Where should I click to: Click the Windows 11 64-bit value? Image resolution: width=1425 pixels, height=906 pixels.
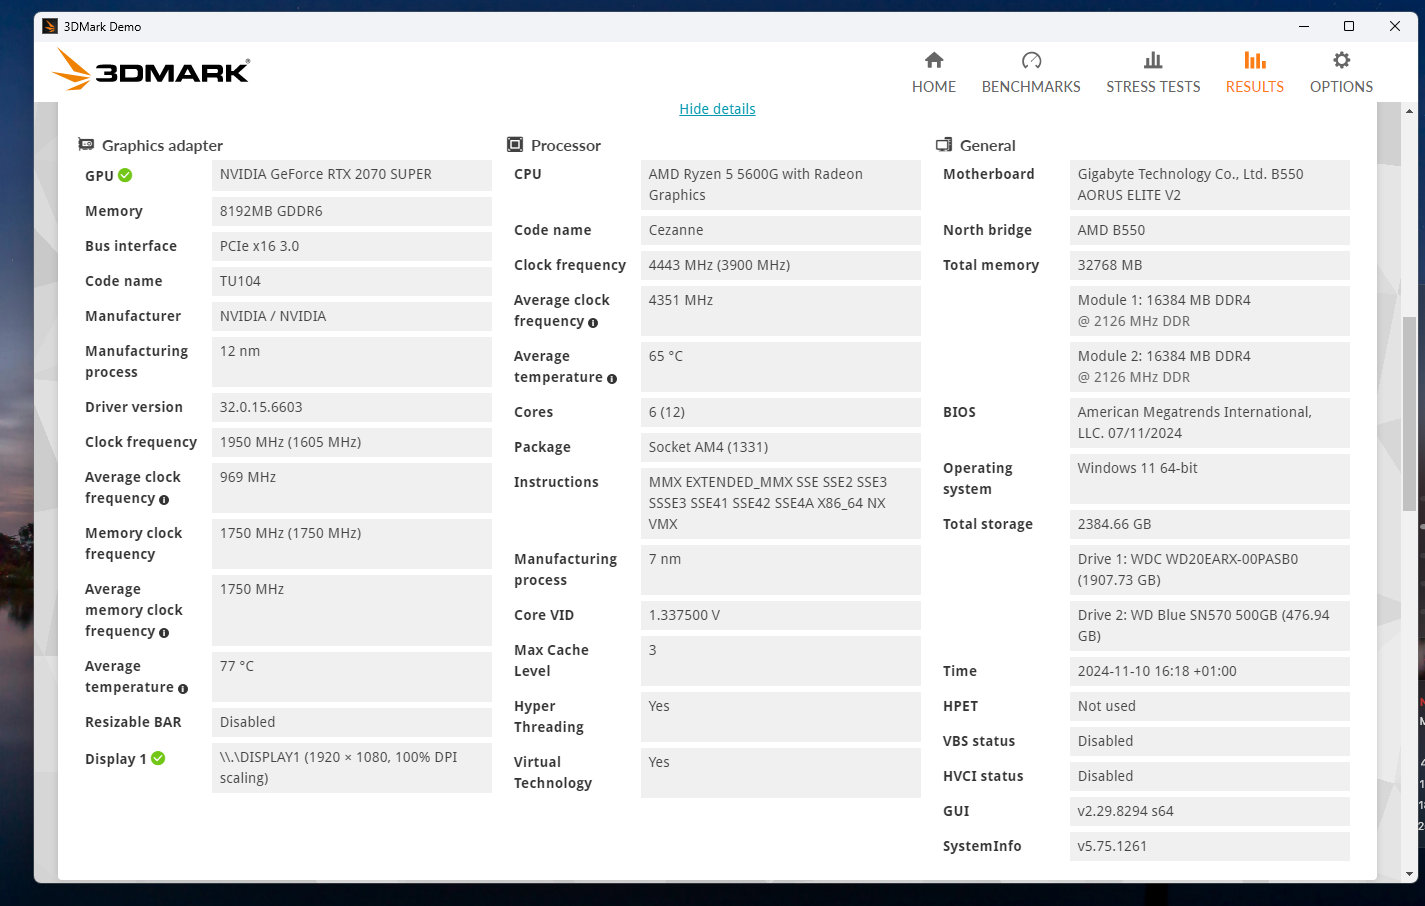click(x=1210, y=479)
